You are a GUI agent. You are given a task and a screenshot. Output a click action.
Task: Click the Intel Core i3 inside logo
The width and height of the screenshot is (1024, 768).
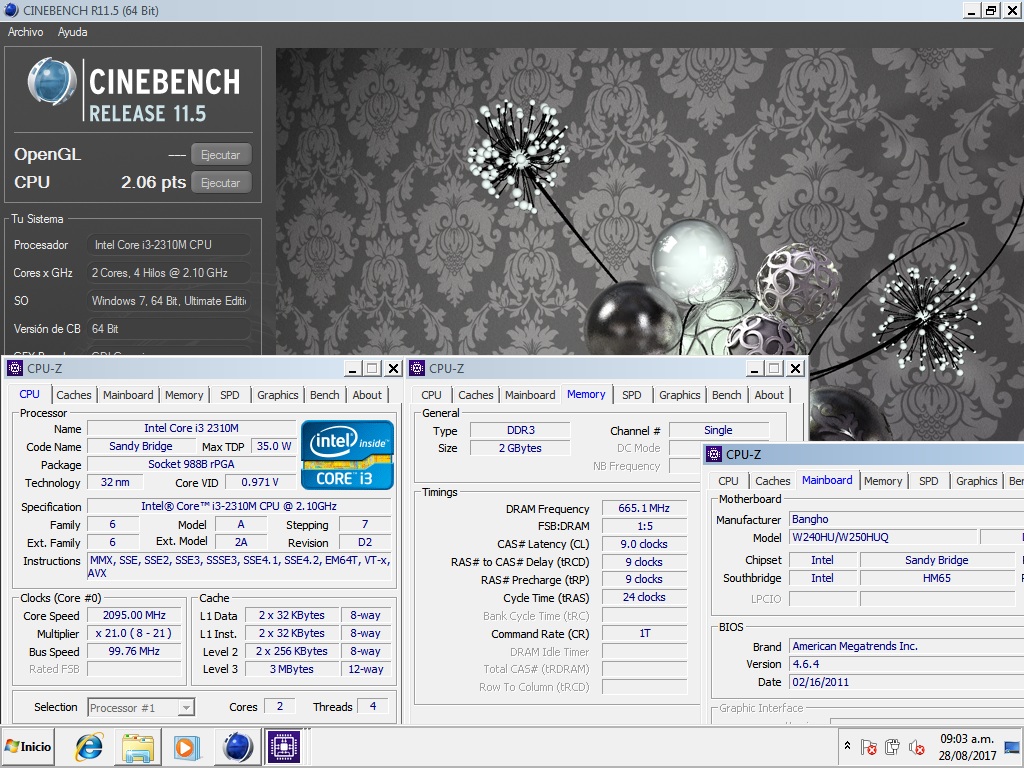347,455
